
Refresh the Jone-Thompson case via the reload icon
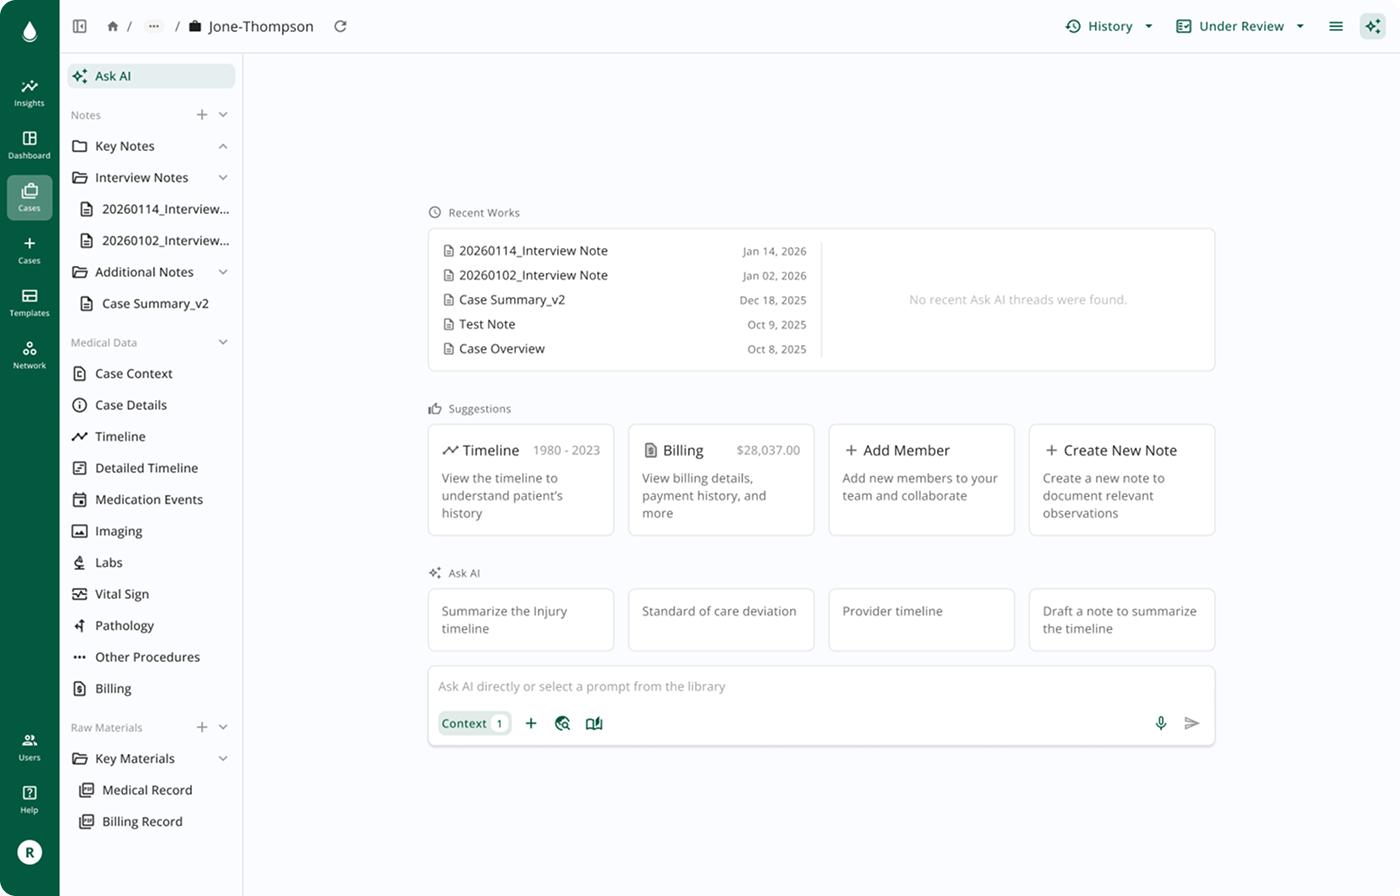(340, 26)
